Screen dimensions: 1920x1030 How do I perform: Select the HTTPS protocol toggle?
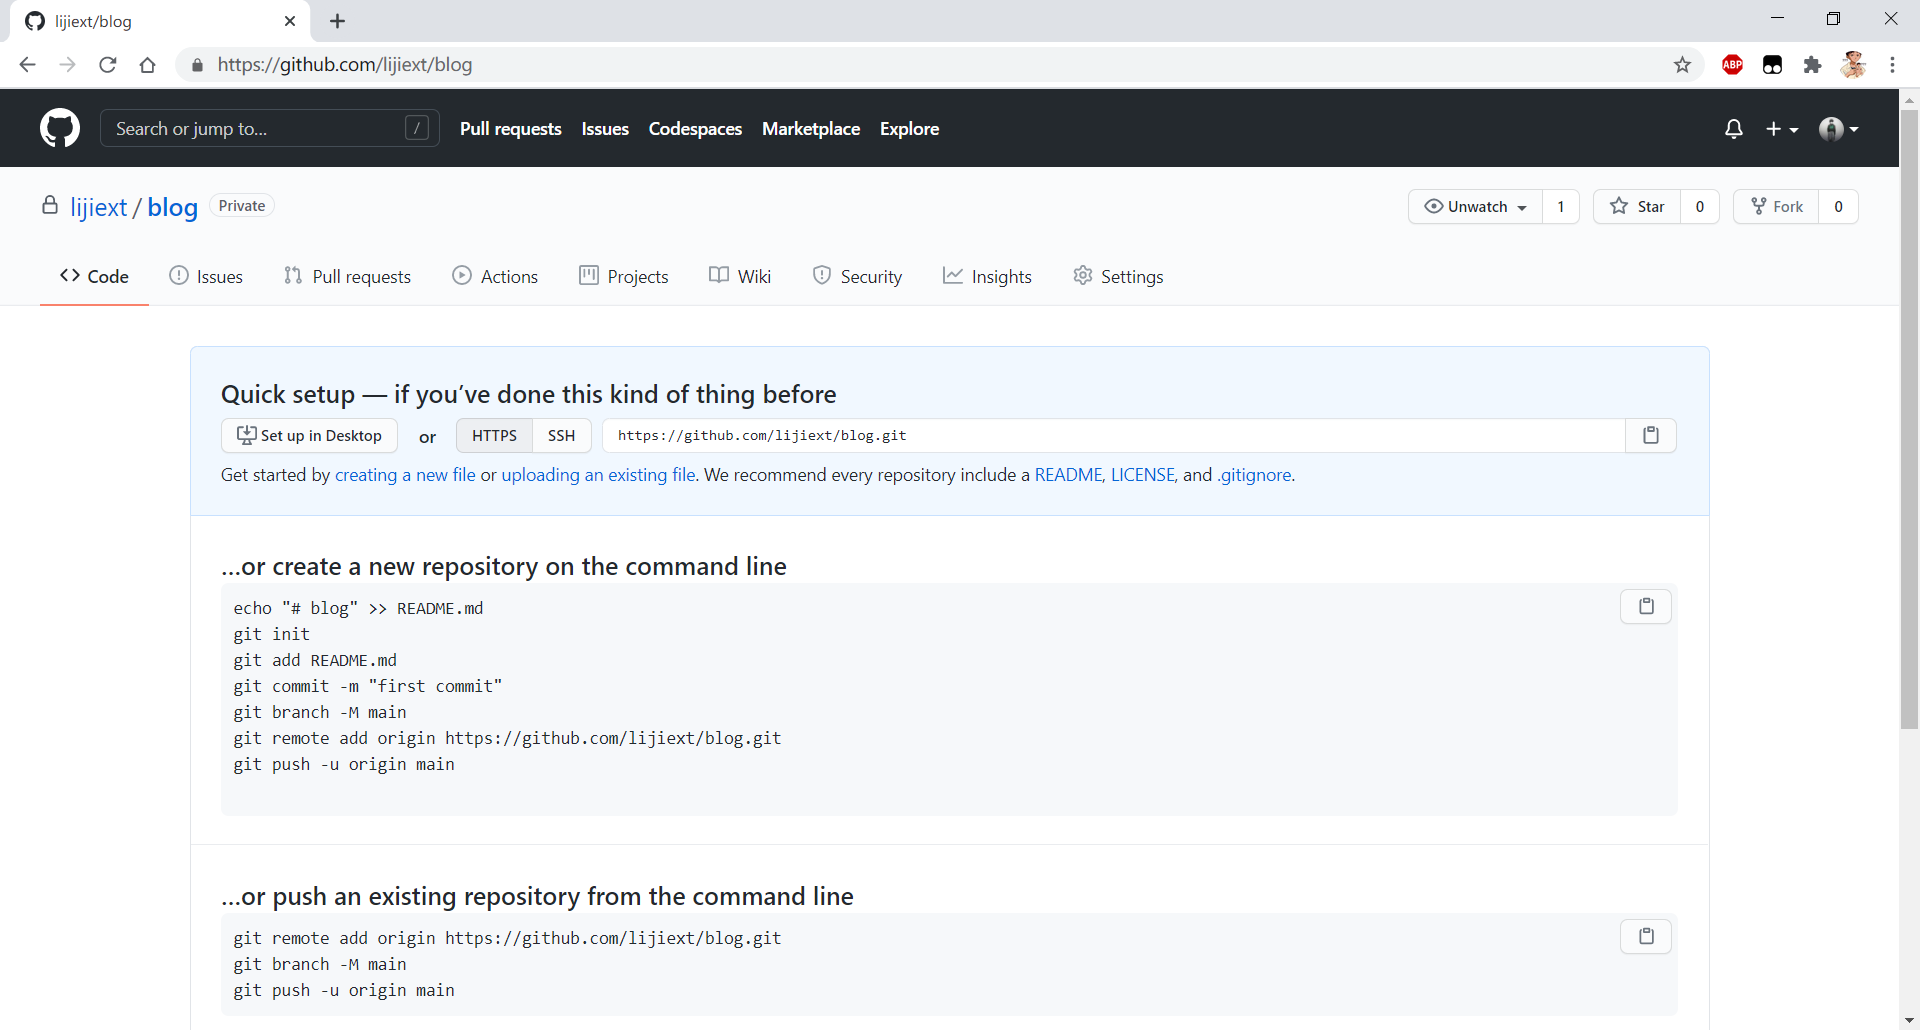coord(494,435)
